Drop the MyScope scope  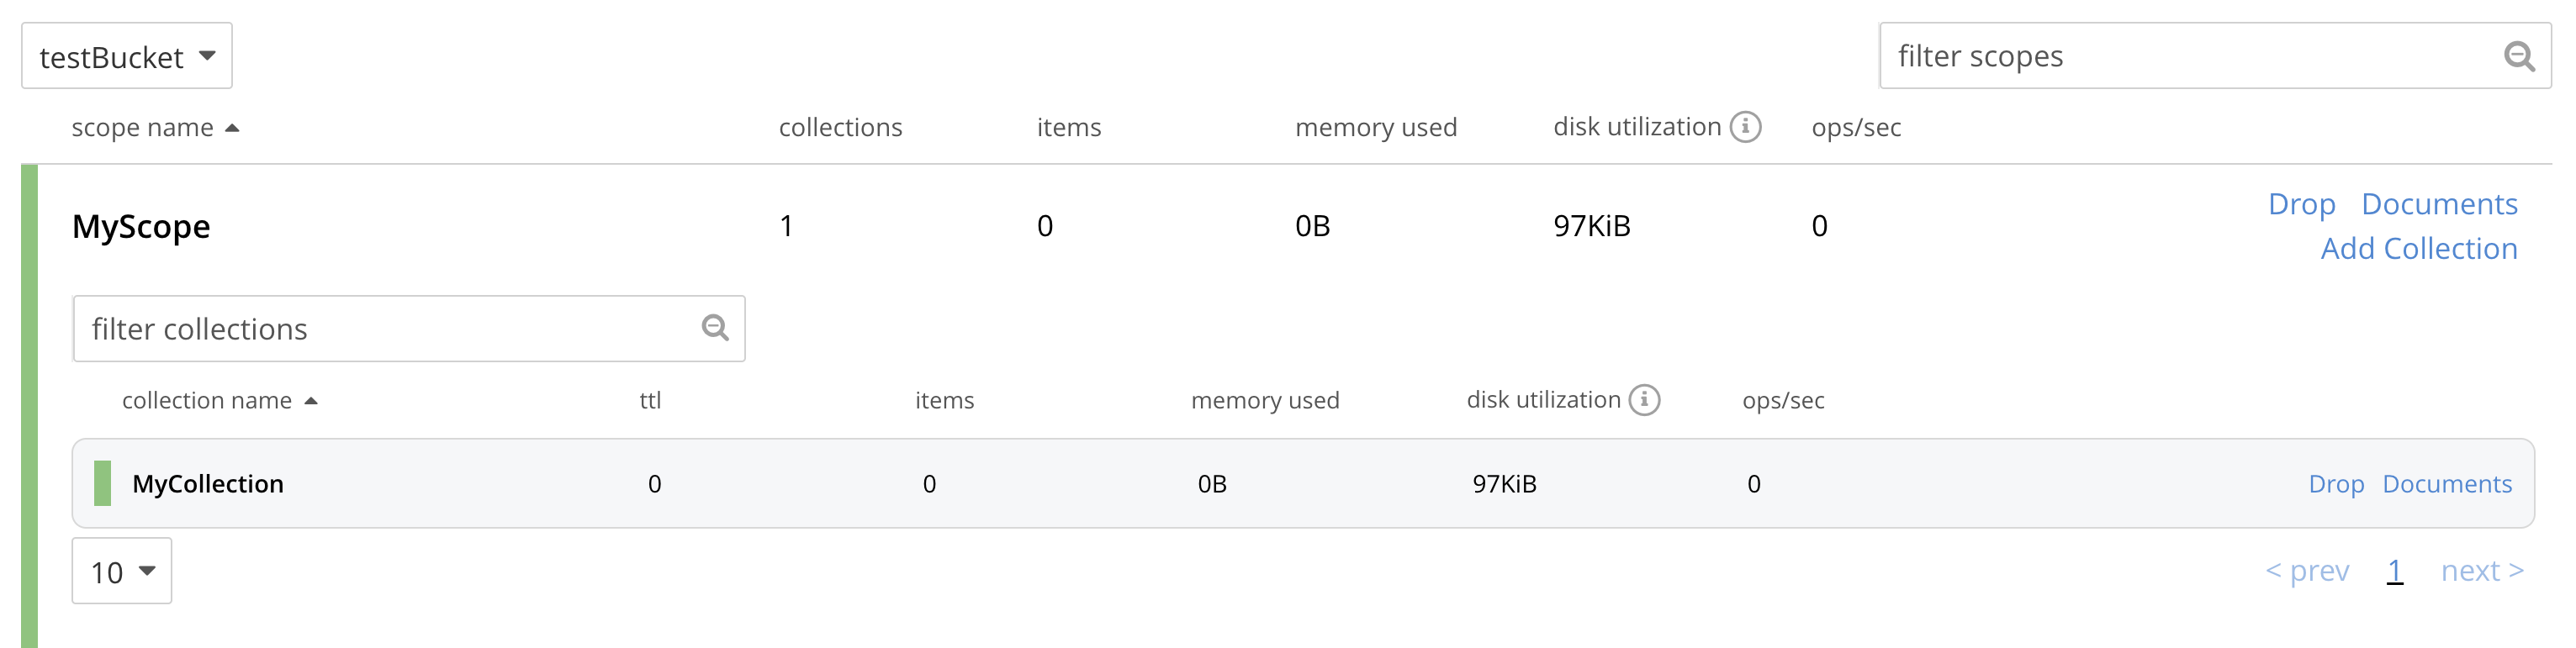click(x=2301, y=204)
